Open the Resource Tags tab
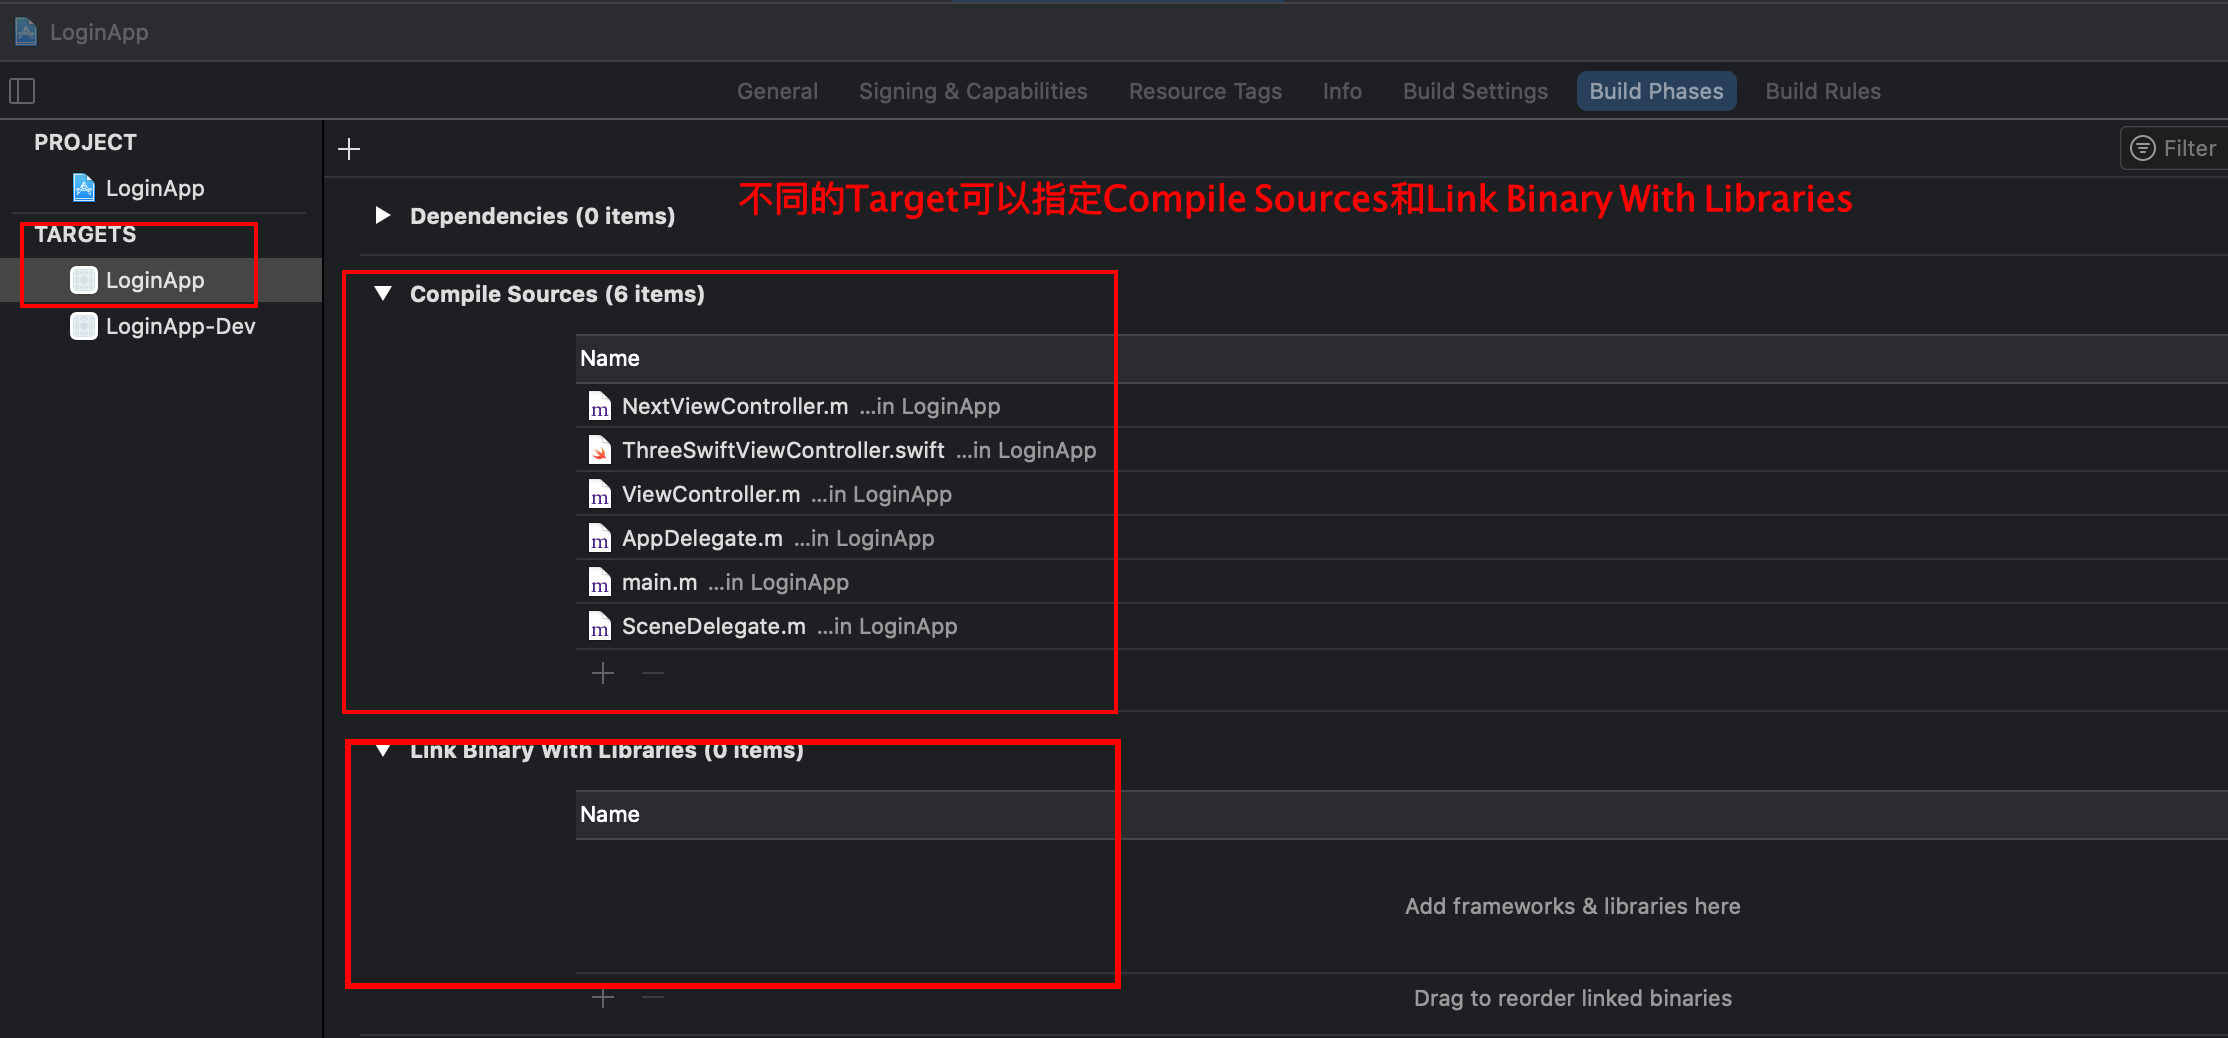The width and height of the screenshot is (2228, 1038). 1205,91
